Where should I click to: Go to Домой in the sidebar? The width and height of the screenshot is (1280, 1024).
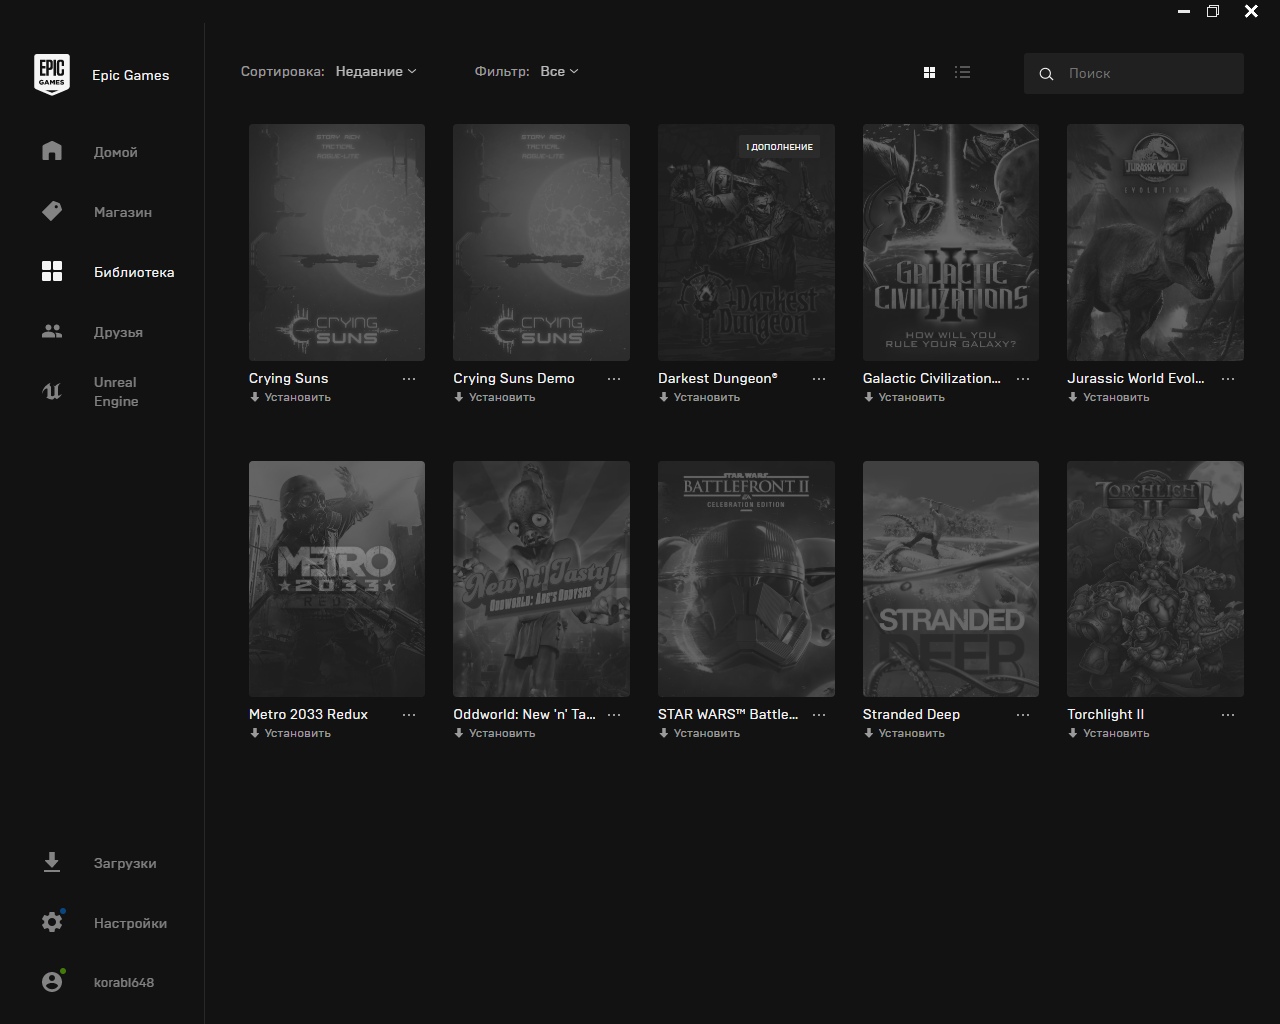click(x=116, y=152)
